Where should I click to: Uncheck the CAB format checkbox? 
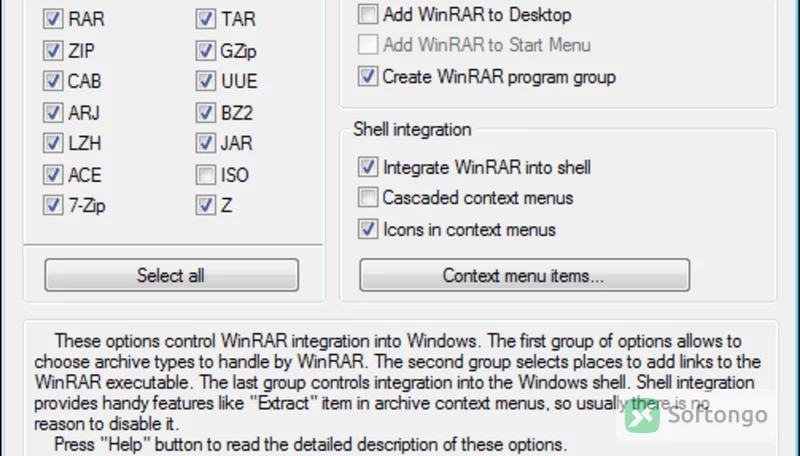click(53, 81)
